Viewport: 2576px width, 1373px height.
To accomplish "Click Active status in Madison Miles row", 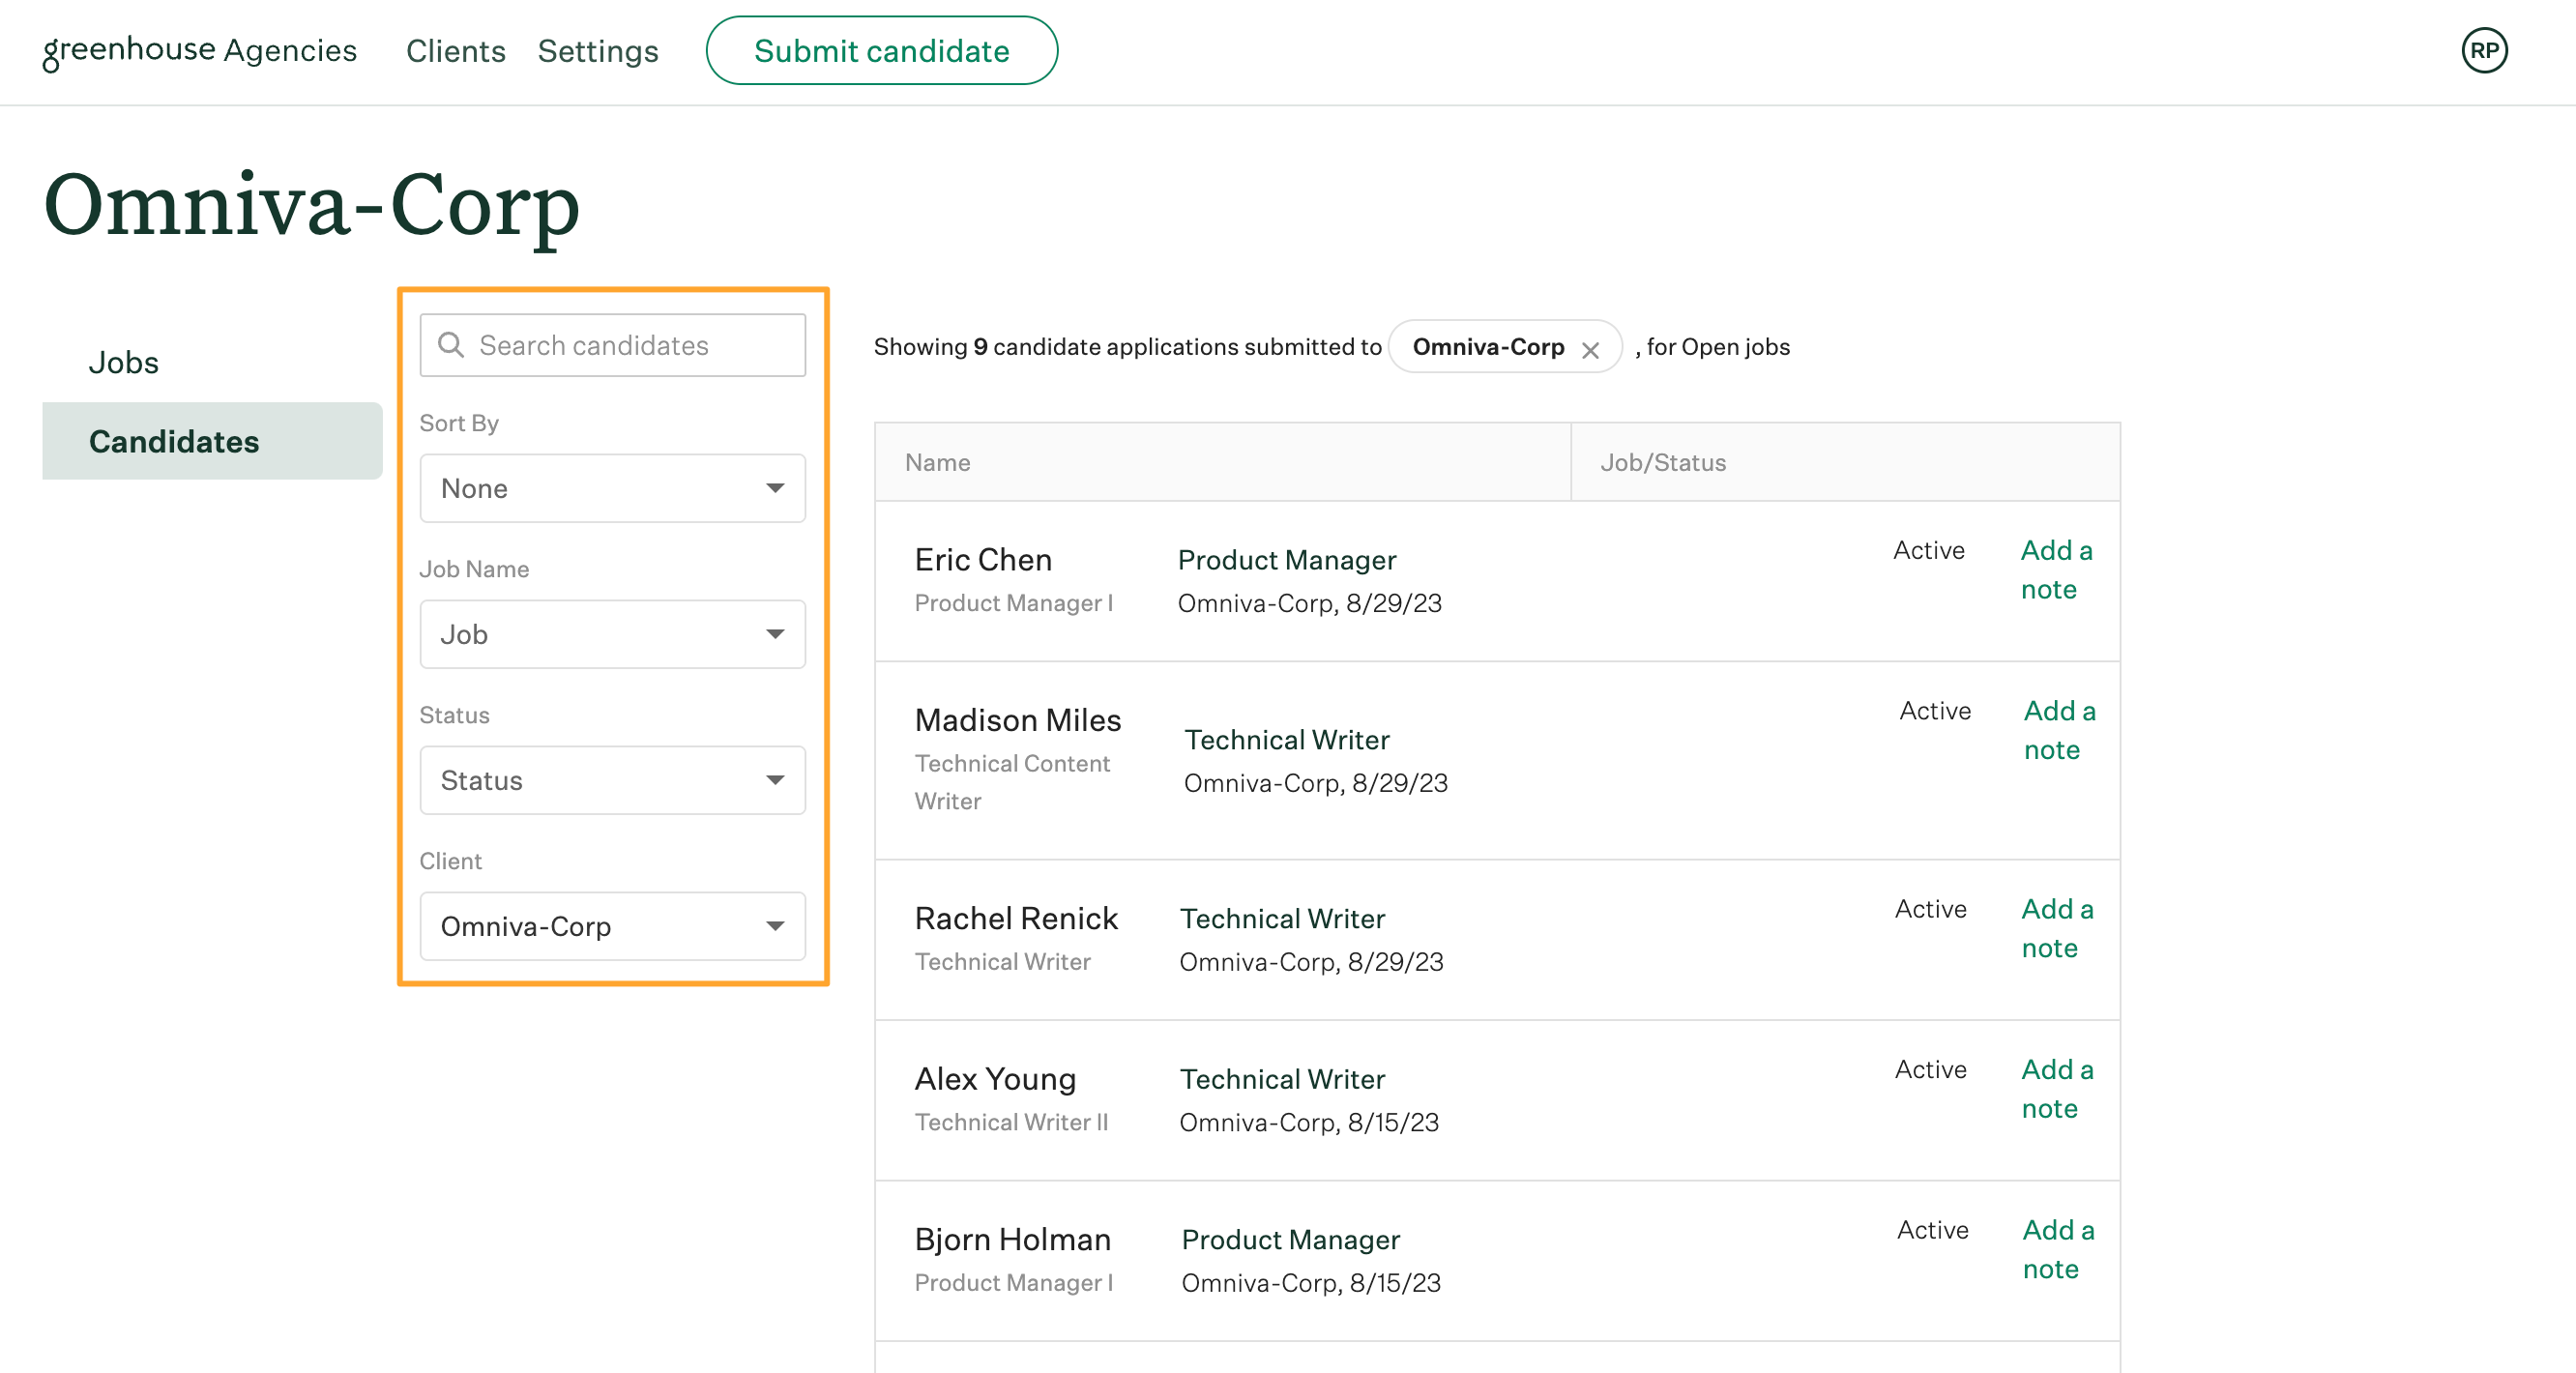I will tap(1935, 710).
